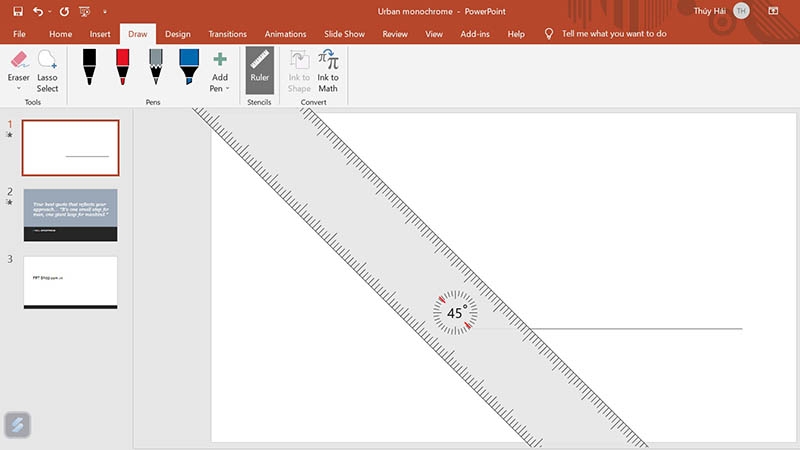Switch to the Slide Show tab
This screenshot has width=800, height=450.
pyautogui.click(x=344, y=34)
